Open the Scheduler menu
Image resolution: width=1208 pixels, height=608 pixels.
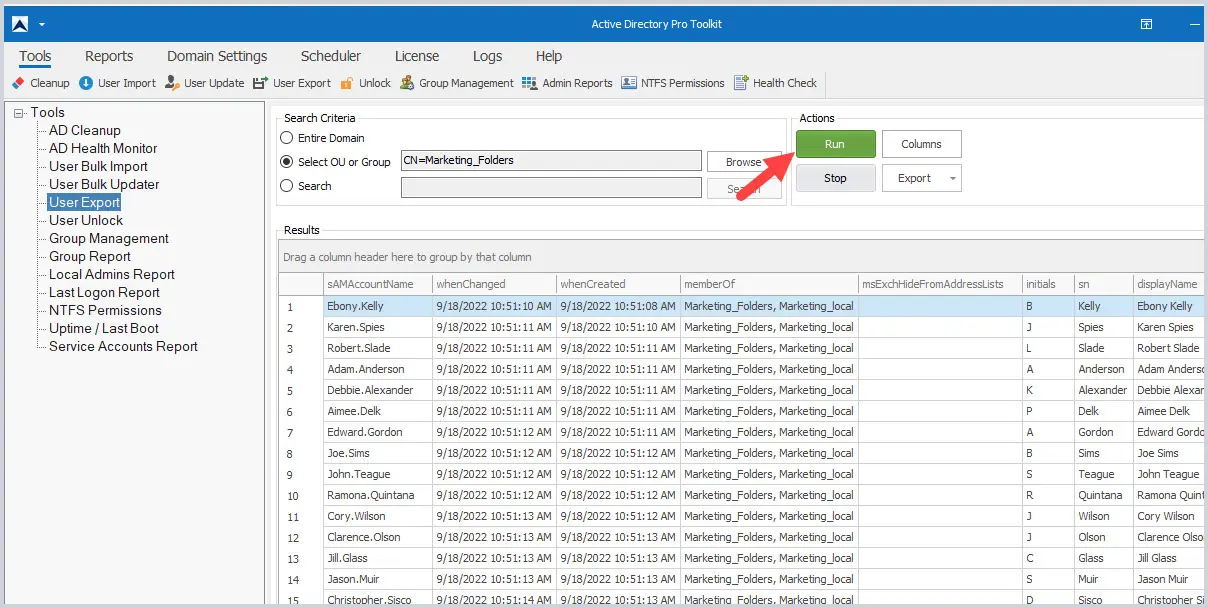click(x=331, y=57)
